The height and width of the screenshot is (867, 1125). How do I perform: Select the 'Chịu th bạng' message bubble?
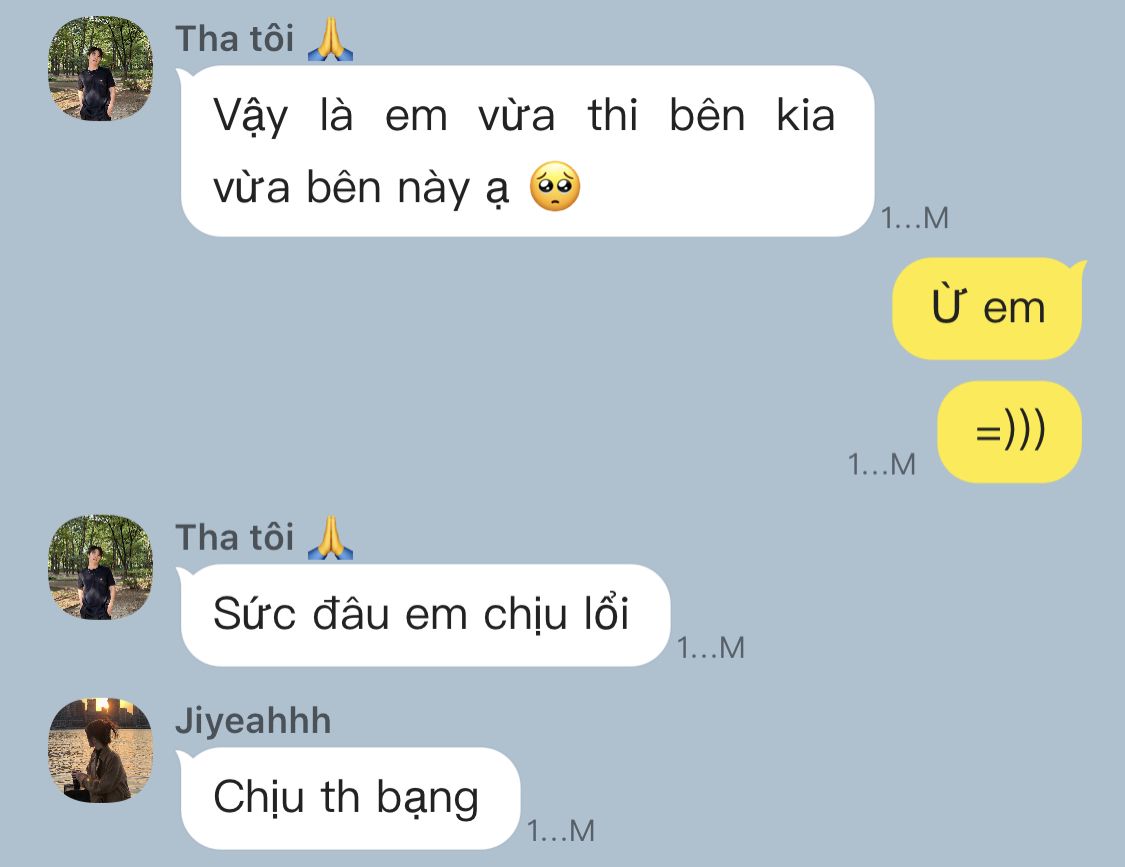coord(349,798)
